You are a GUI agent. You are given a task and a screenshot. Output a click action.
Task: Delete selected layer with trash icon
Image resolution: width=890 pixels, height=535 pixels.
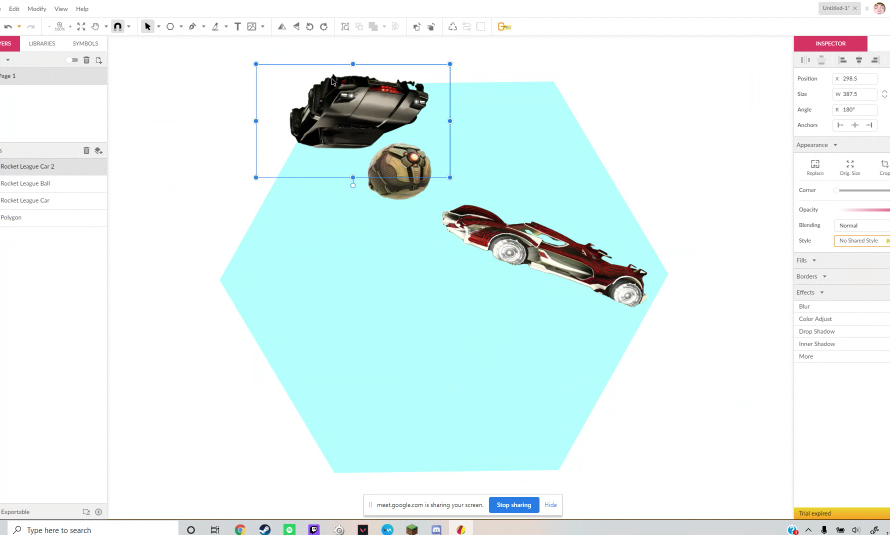click(86, 150)
